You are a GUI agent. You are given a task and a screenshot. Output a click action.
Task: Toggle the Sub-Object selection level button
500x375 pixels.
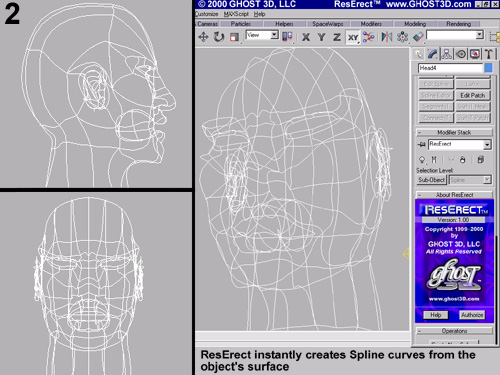point(431,180)
